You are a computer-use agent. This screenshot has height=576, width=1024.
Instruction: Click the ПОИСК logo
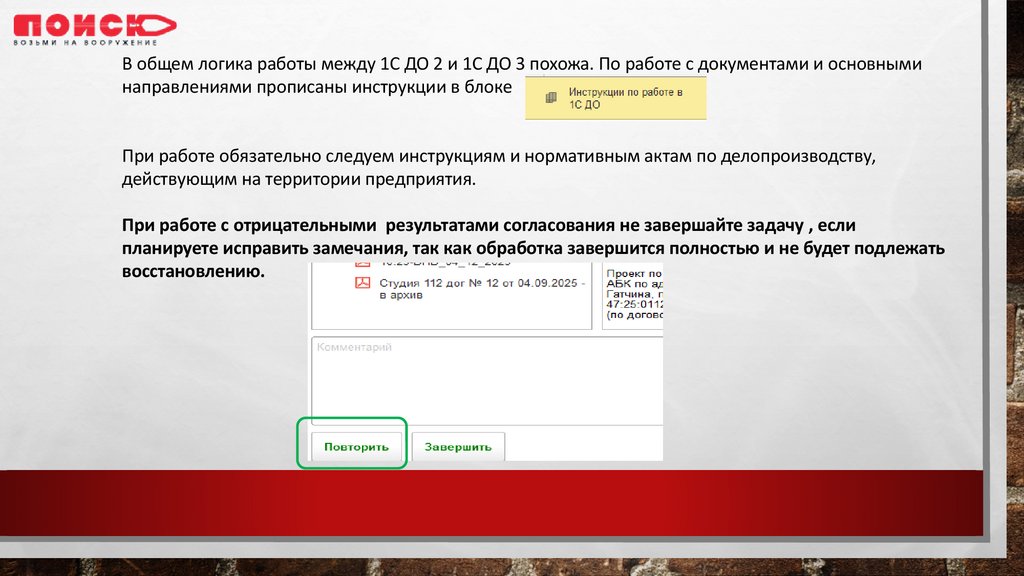(x=95, y=29)
